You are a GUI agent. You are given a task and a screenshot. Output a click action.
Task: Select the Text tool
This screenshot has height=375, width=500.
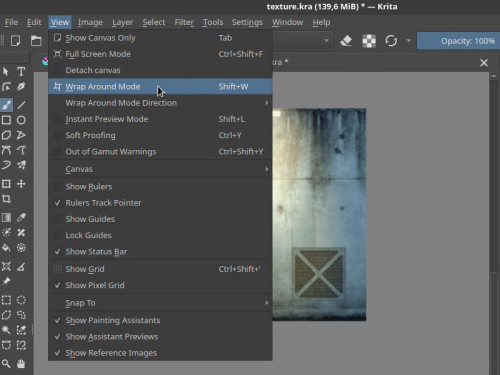tap(21, 71)
